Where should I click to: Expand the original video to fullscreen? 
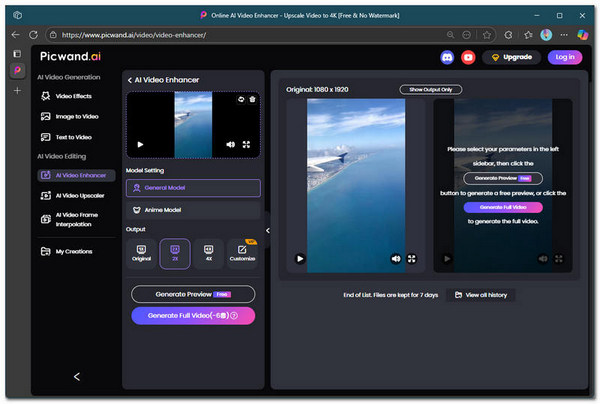click(x=411, y=258)
